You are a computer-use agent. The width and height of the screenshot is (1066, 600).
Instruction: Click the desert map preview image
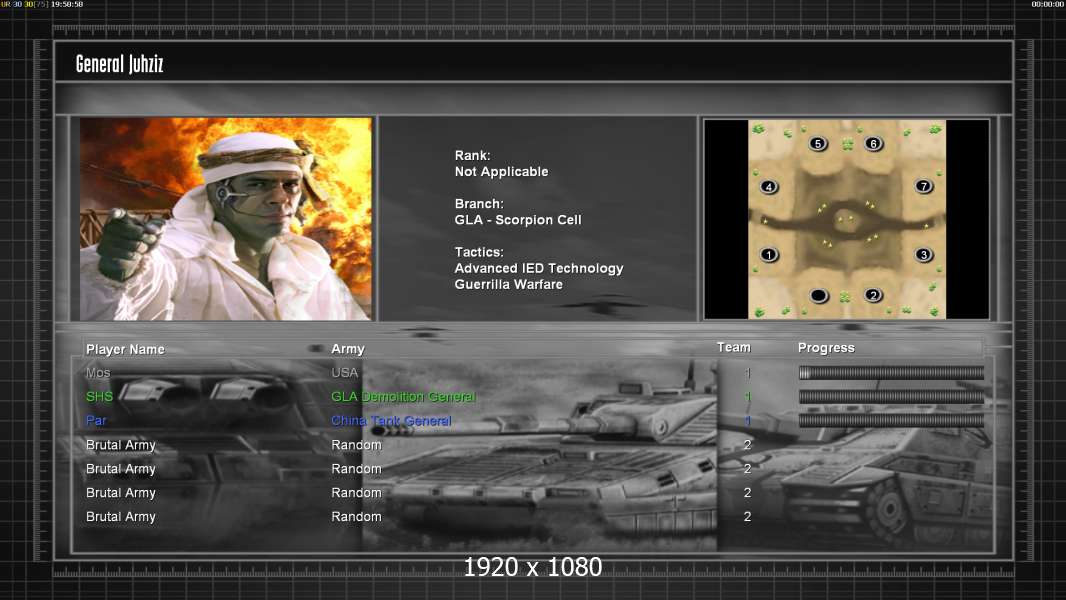847,219
